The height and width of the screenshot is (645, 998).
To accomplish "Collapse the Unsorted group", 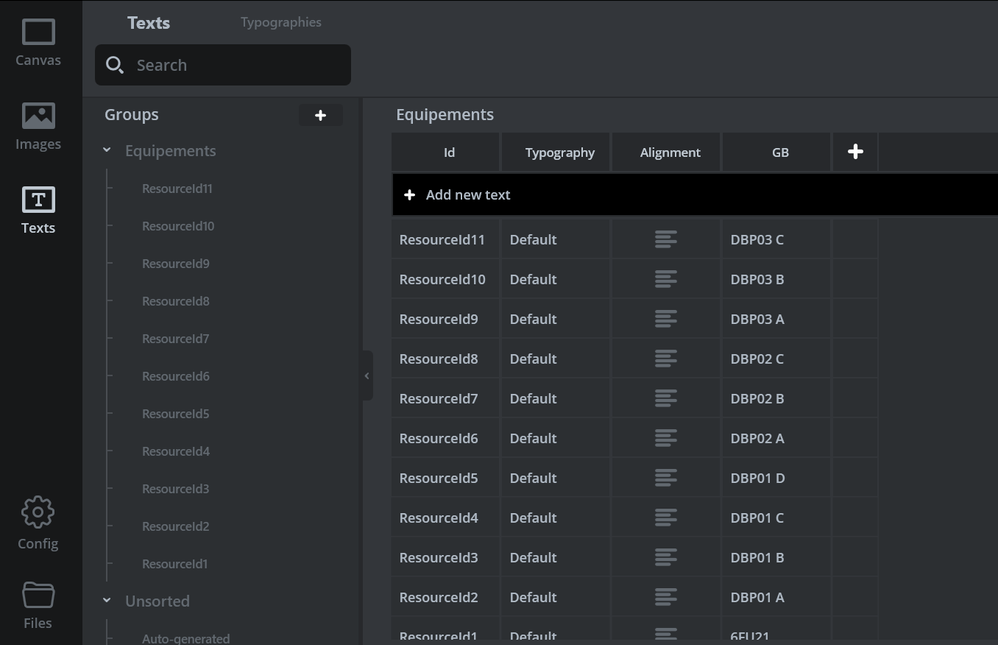I will pos(107,601).
